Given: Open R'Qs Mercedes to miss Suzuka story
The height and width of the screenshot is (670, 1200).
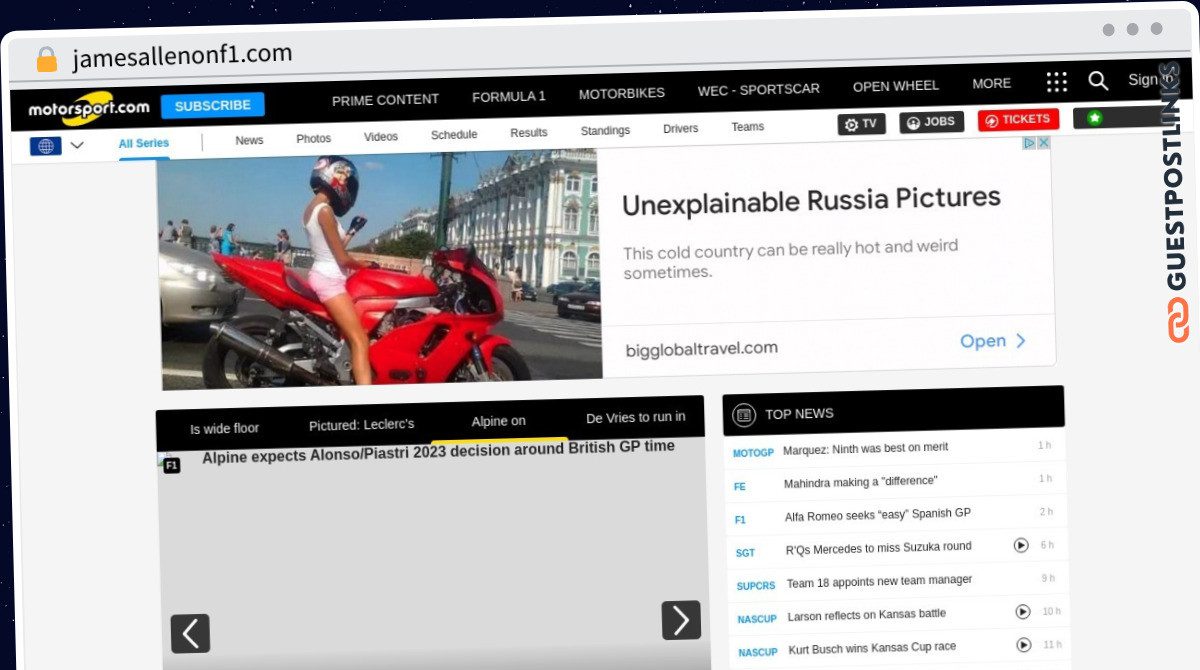Looking at the screenshot, I should pos(878,548).
